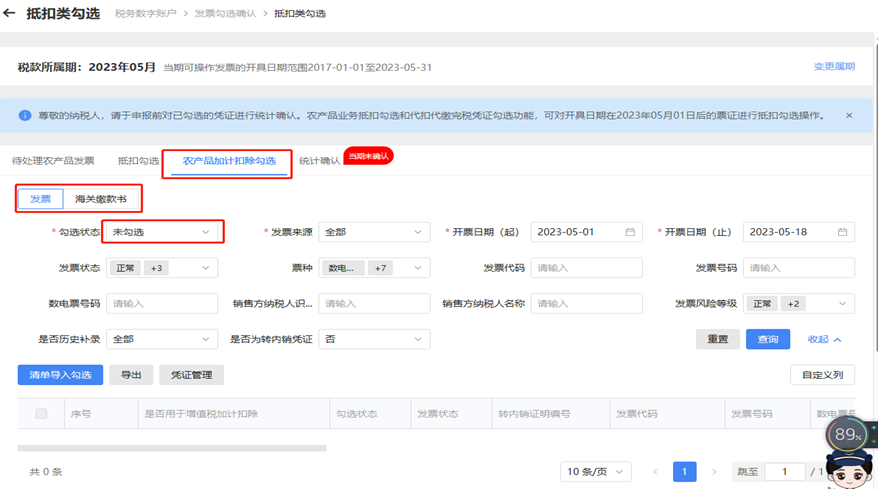Image resolution: width=878 pixels, height=489 pixels.
Task: Click the back arrow beside 抵扣类勾选
Action: click(9, 13)
